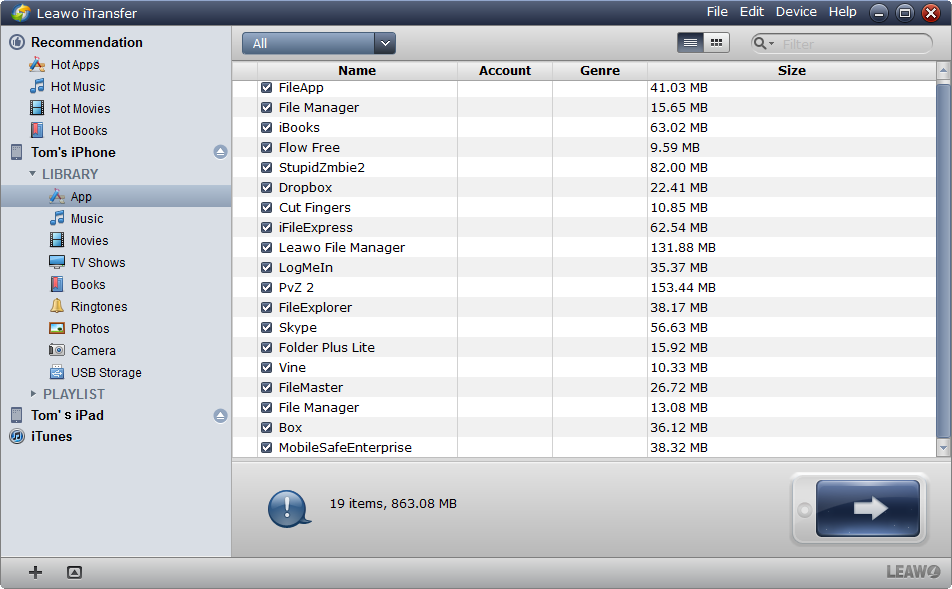The height and width of the screenshot is (589, 952).
Task: Open Hot Apps in sidebar
Action: click(64, 64)
